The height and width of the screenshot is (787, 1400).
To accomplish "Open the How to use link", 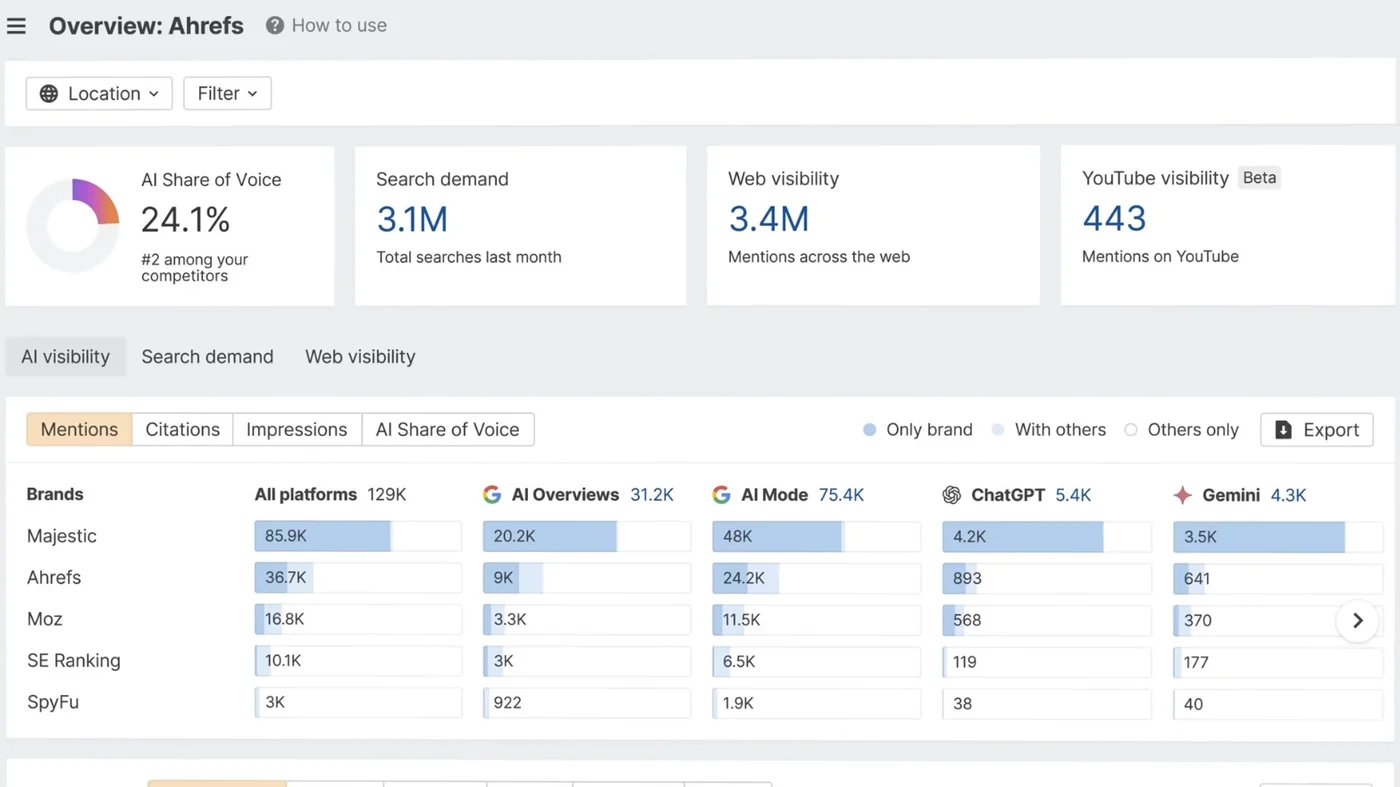I will tap(326, 26).
